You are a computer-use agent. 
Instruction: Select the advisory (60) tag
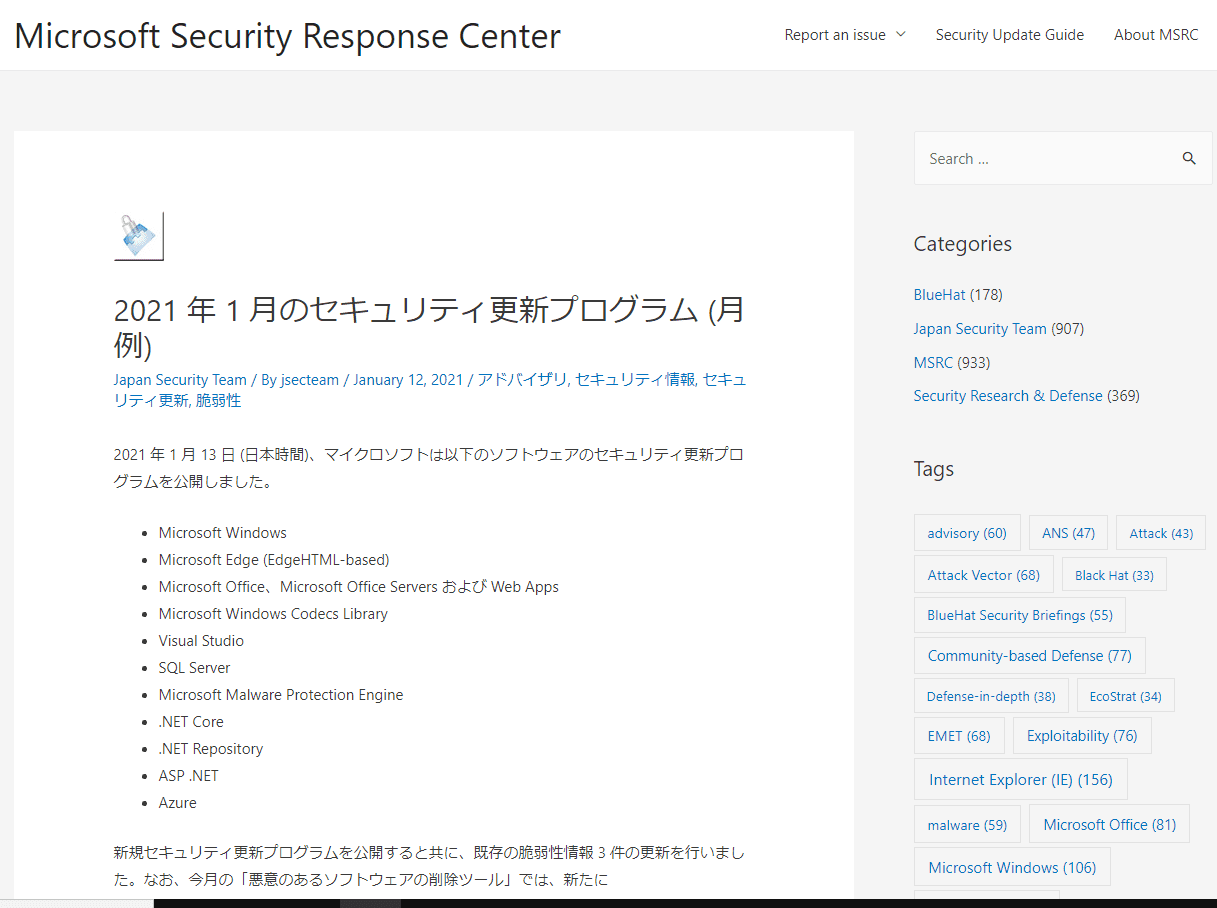pos(966,533)
